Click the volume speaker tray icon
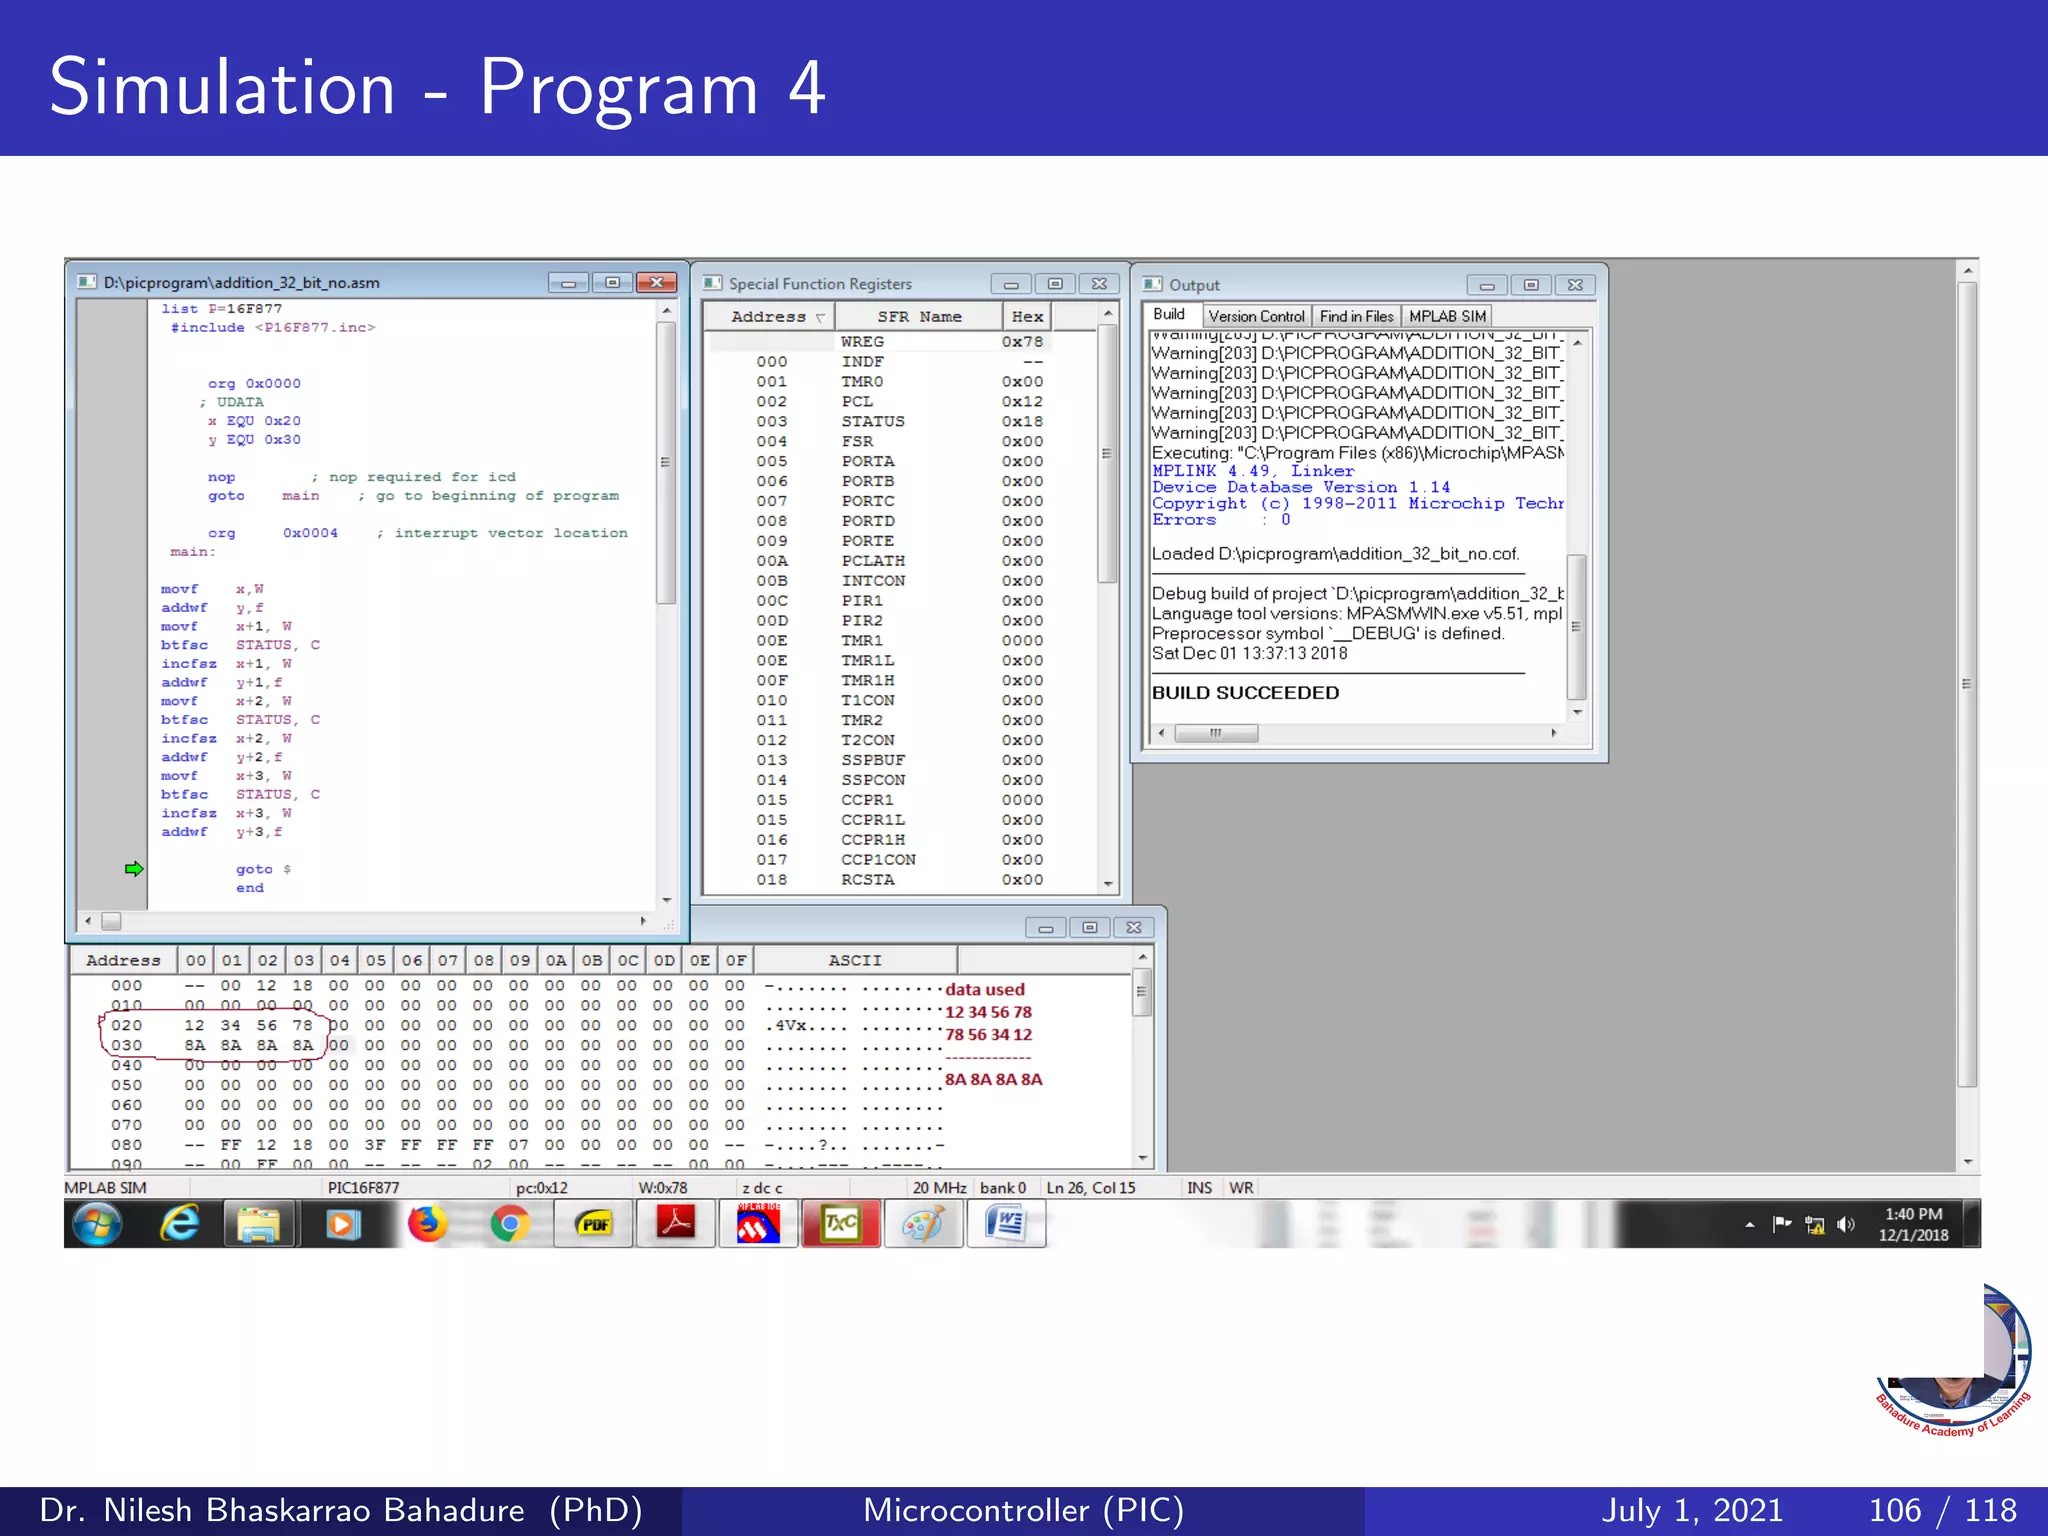The width and height of the screenshot is (2048, 1536). pos(1846,1224)
